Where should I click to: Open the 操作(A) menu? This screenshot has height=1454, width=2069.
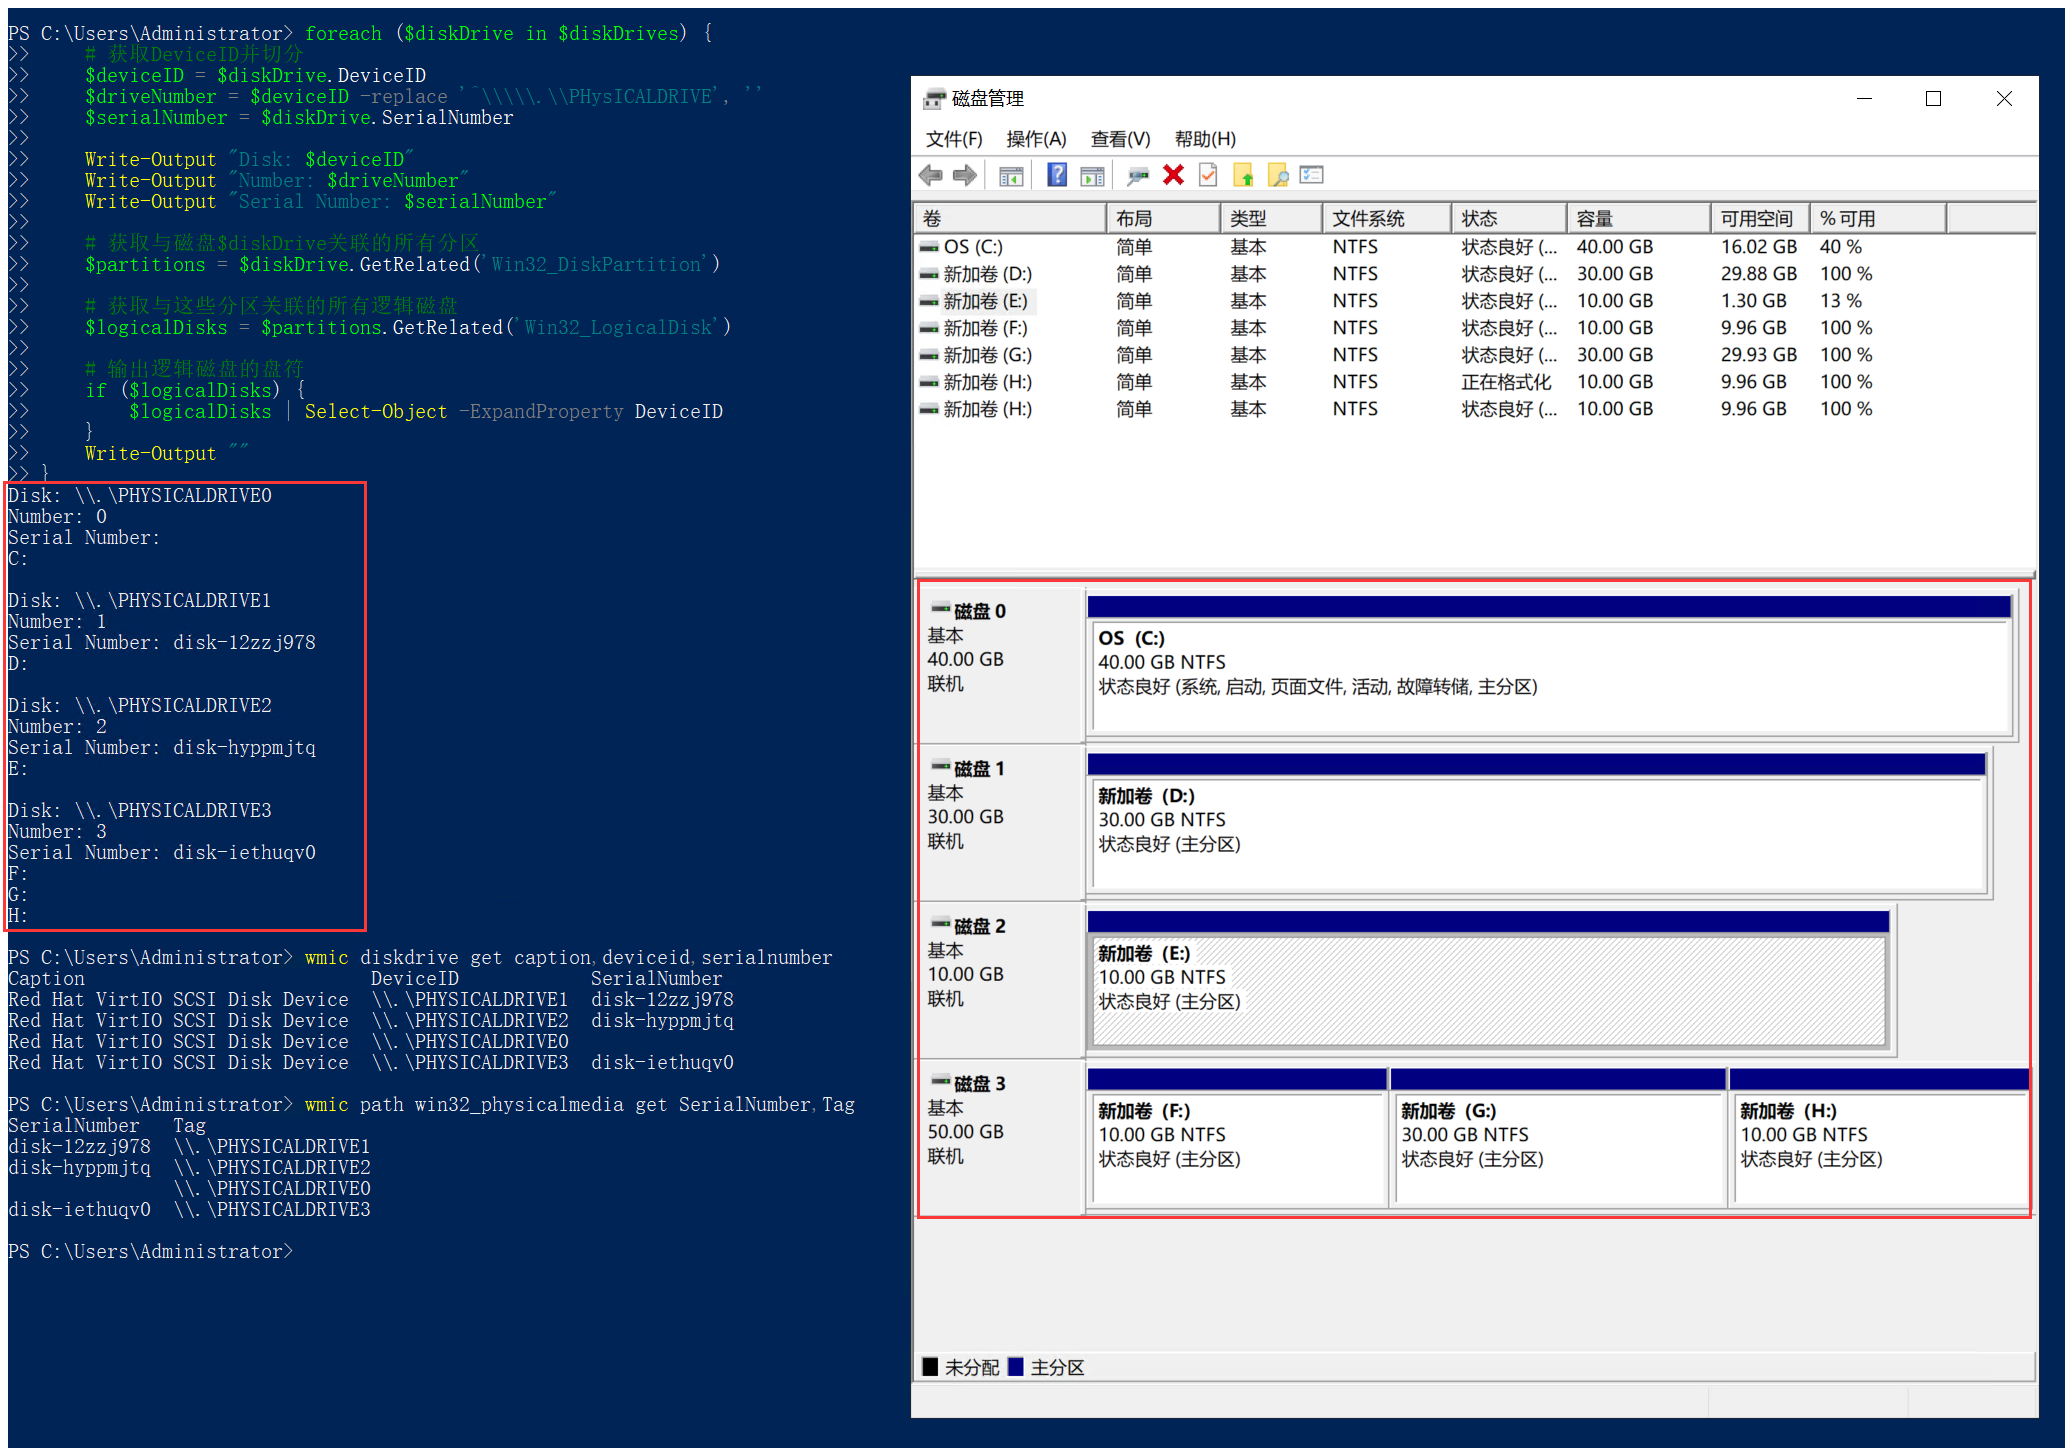(x=1036, y=139)
